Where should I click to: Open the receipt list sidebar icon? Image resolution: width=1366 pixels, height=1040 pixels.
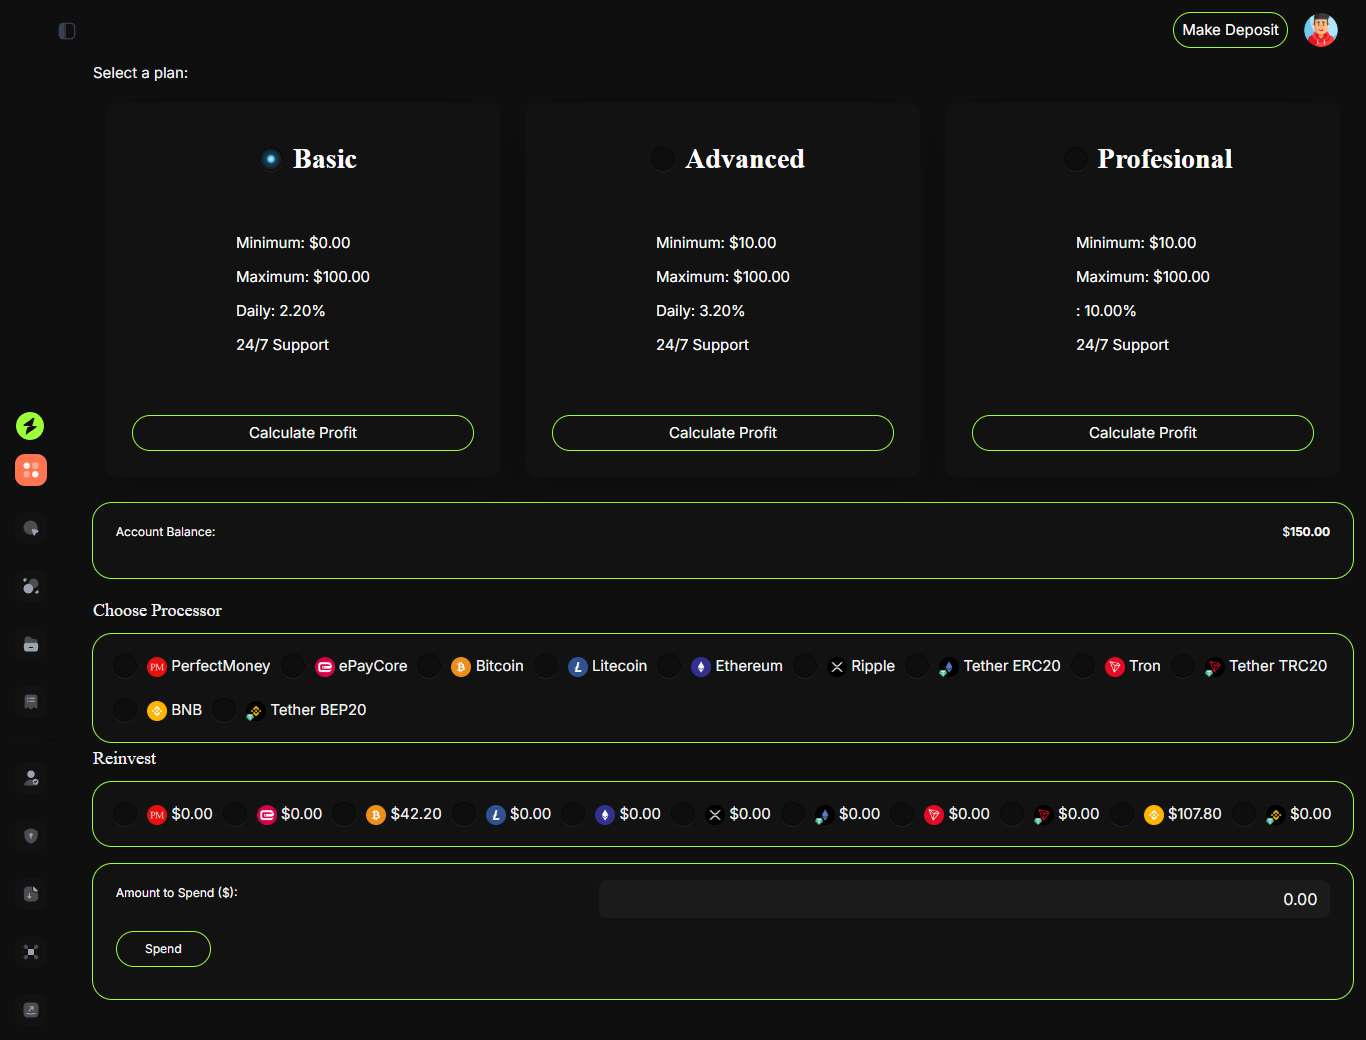(x=31, y=702)
